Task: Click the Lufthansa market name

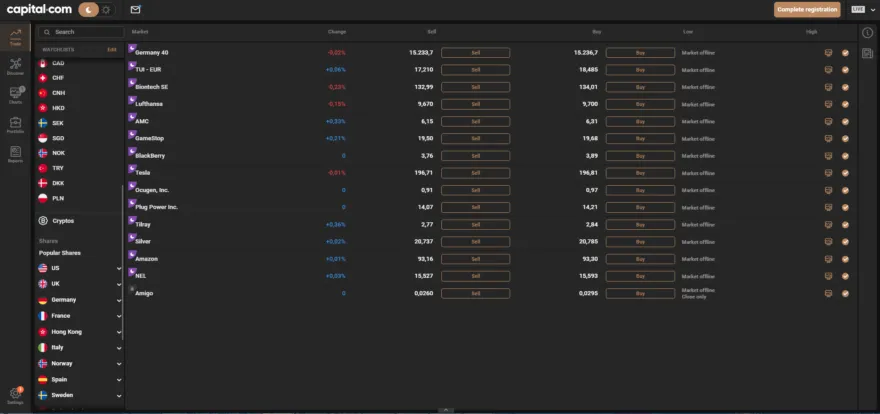Action: pyautogui.click(x=149, y=104)
